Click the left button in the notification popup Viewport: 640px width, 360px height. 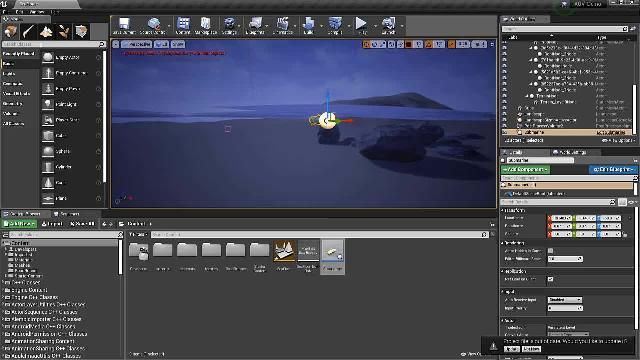[x=511, y=349]
